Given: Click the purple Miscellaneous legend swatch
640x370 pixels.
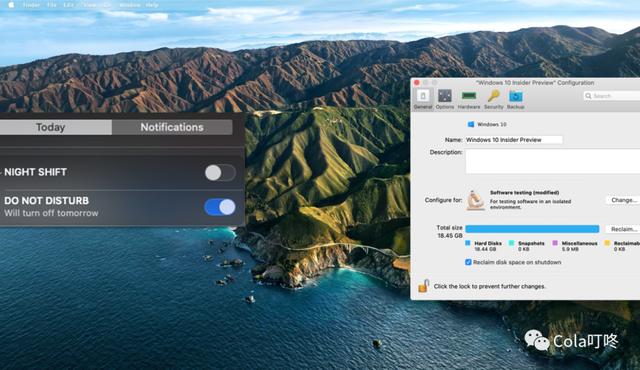Looking at the screenshot, I should point(555,243).
